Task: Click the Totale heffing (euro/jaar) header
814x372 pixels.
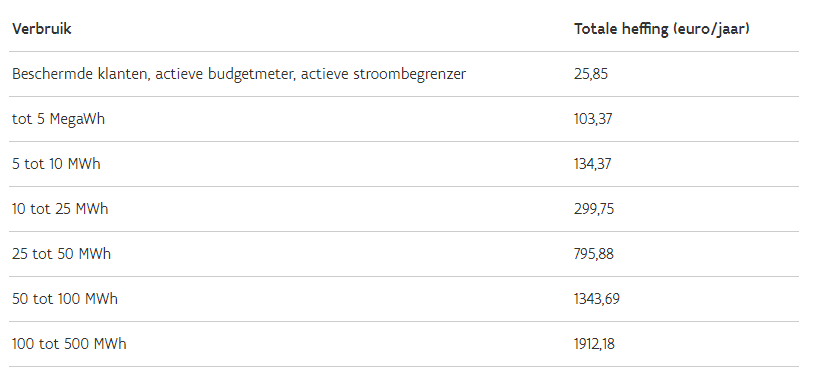Action: 662,29
